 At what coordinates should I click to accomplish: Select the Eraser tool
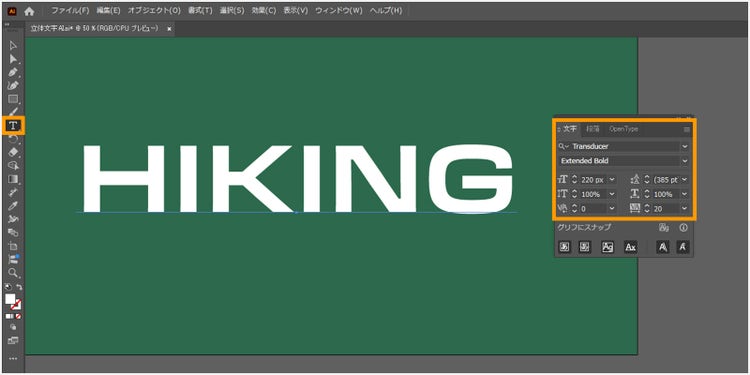click(13, 152)
